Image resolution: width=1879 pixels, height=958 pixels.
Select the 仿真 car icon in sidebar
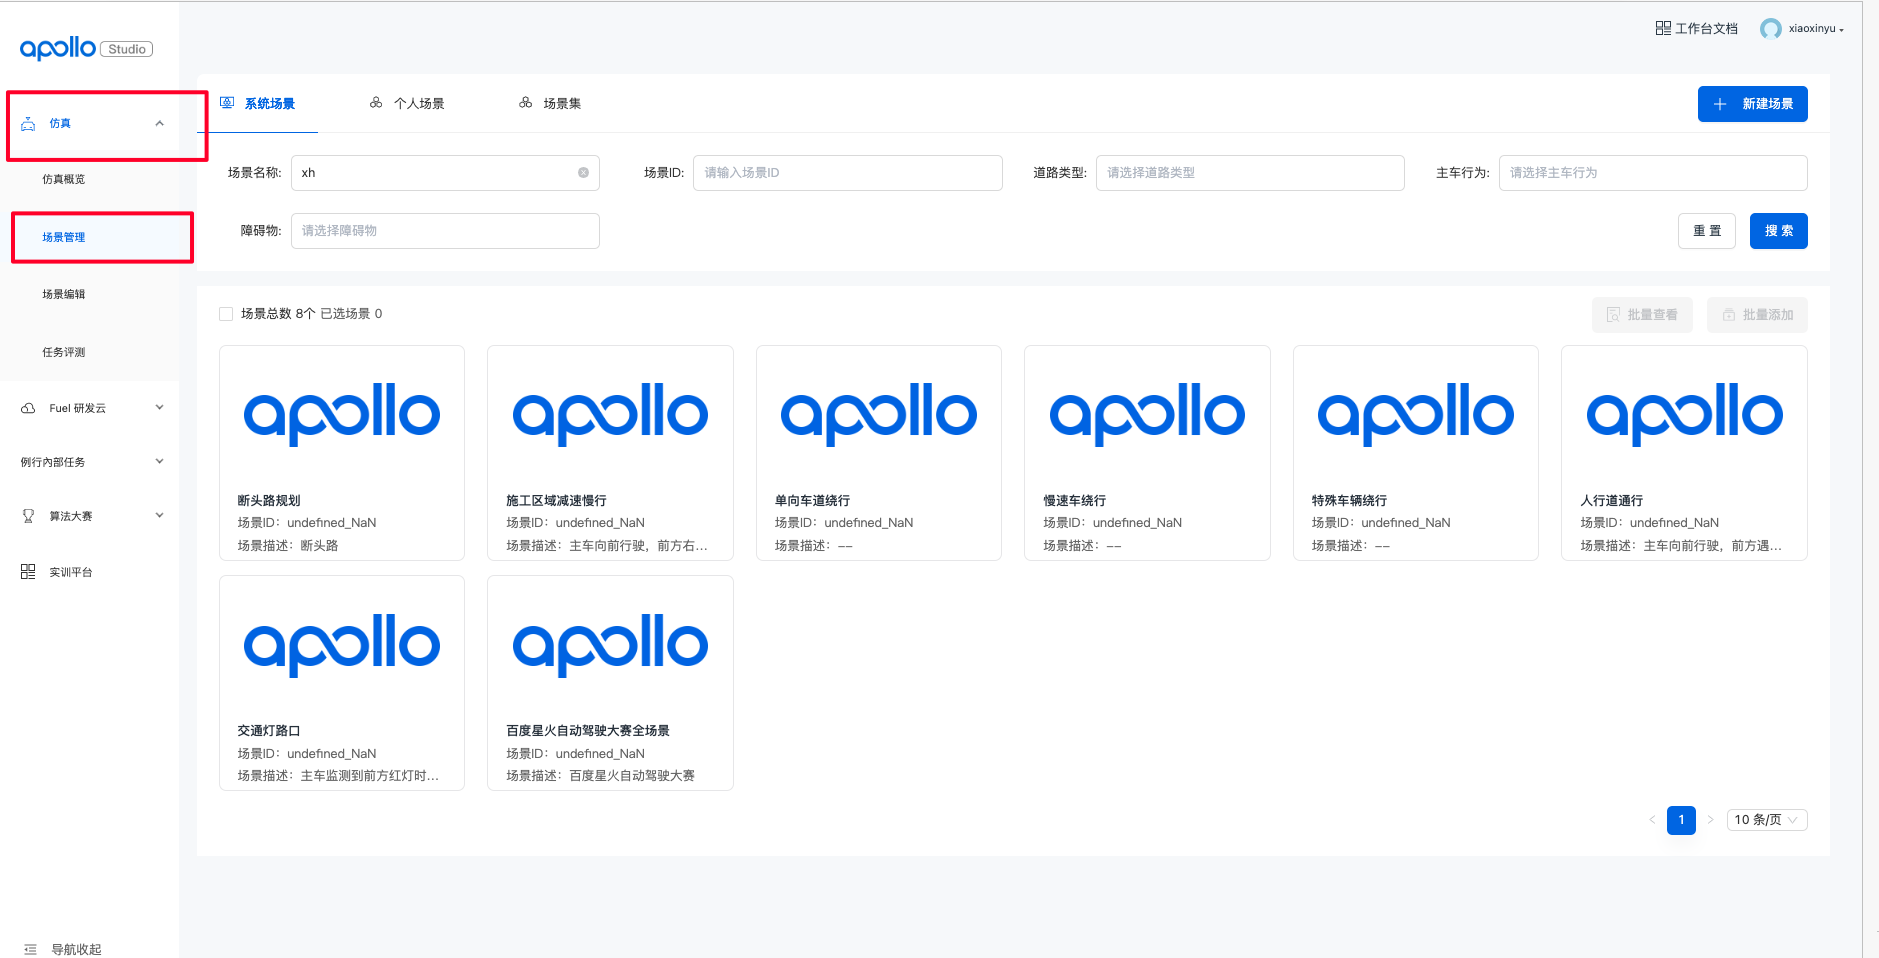click(28, 122)
